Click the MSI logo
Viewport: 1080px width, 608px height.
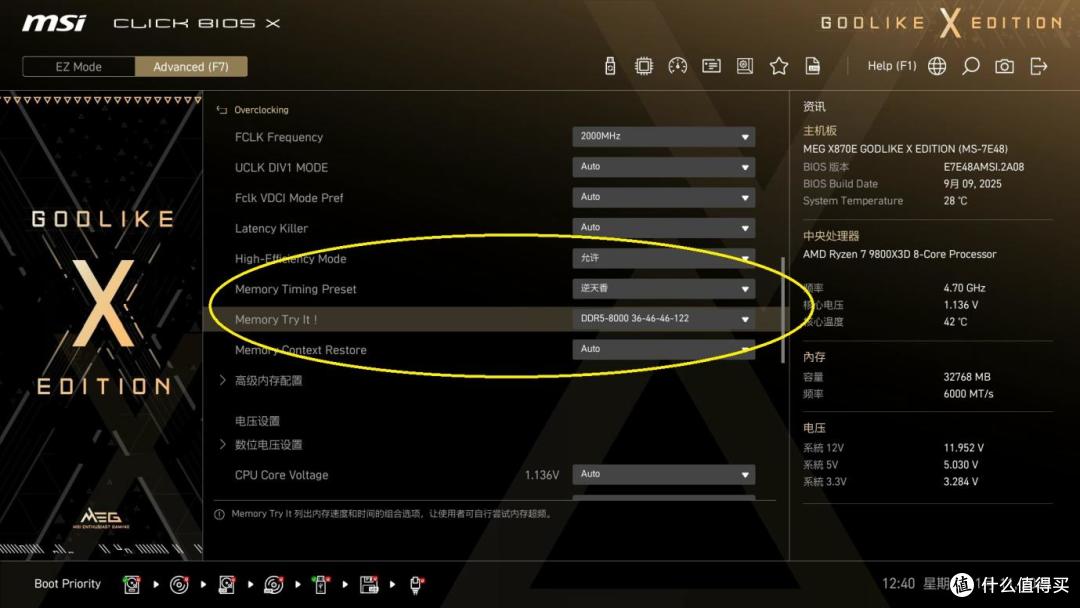tap(54, 23)
